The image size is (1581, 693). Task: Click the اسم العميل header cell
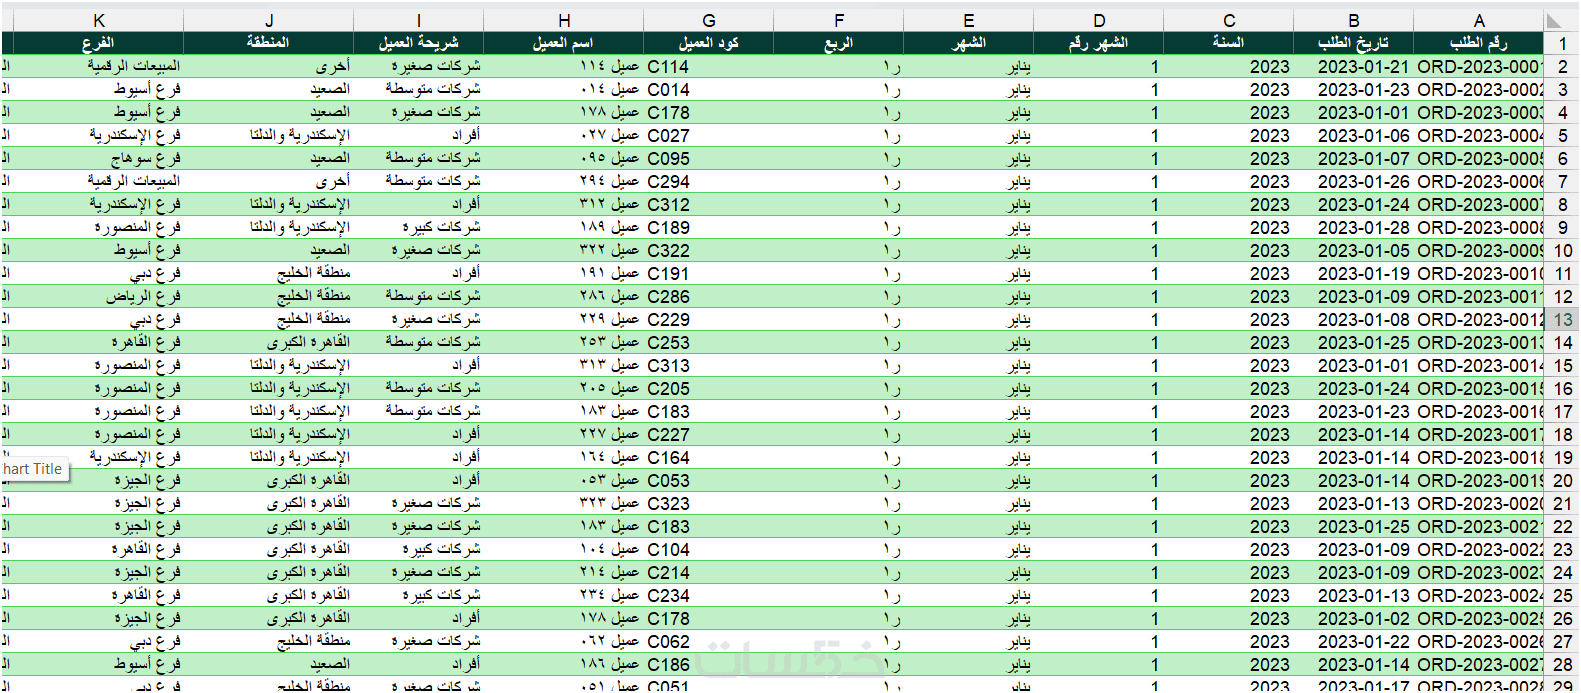tap(563, 43)
